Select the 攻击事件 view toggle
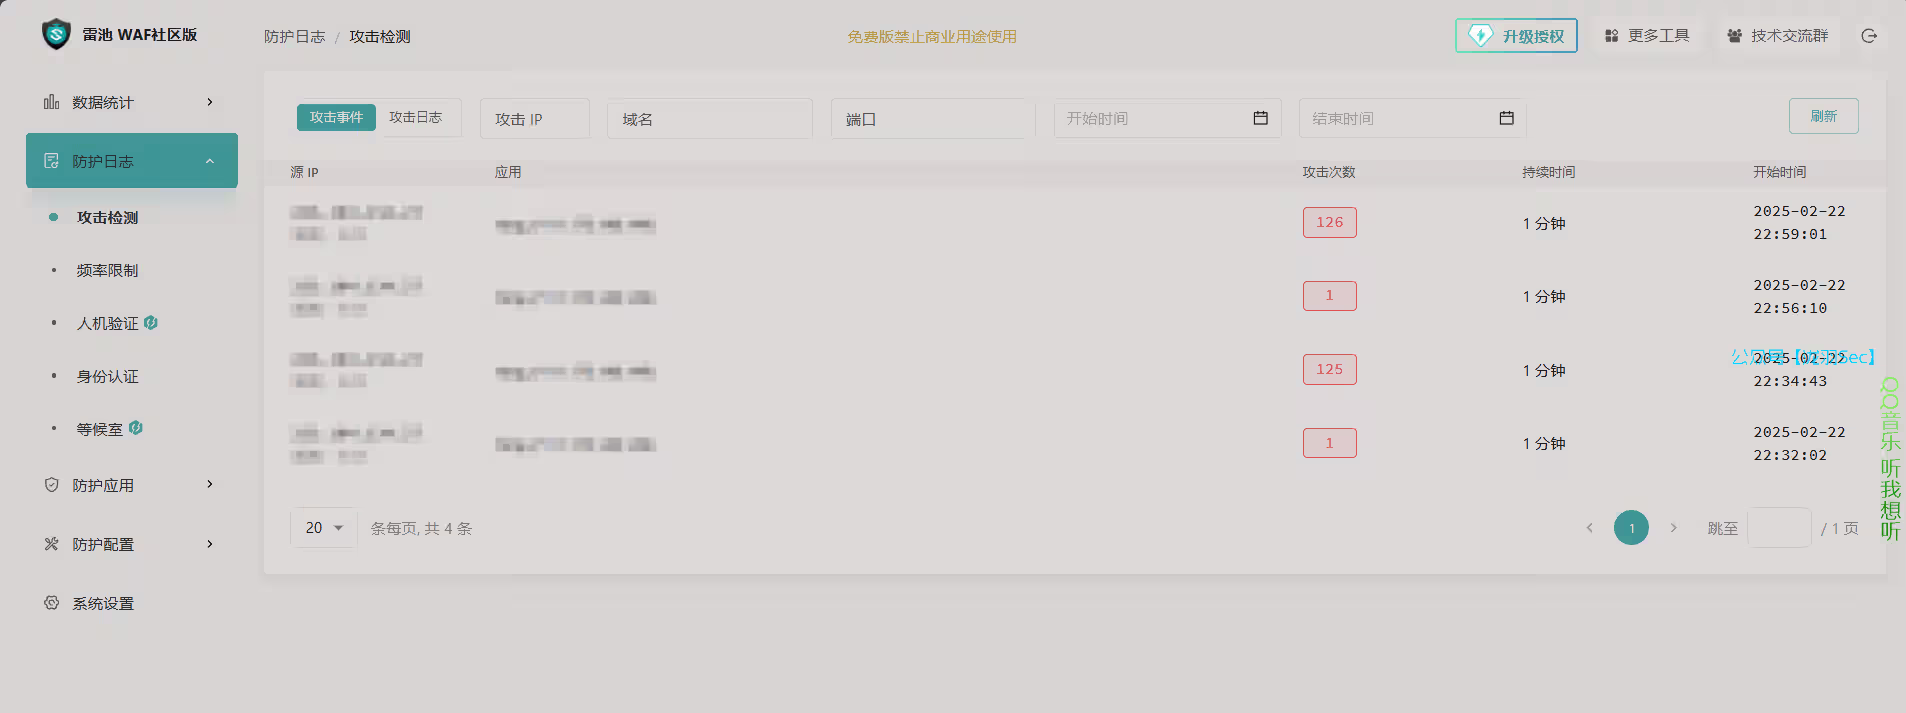Screen dimensions: 1906x713 coord(336,117)
